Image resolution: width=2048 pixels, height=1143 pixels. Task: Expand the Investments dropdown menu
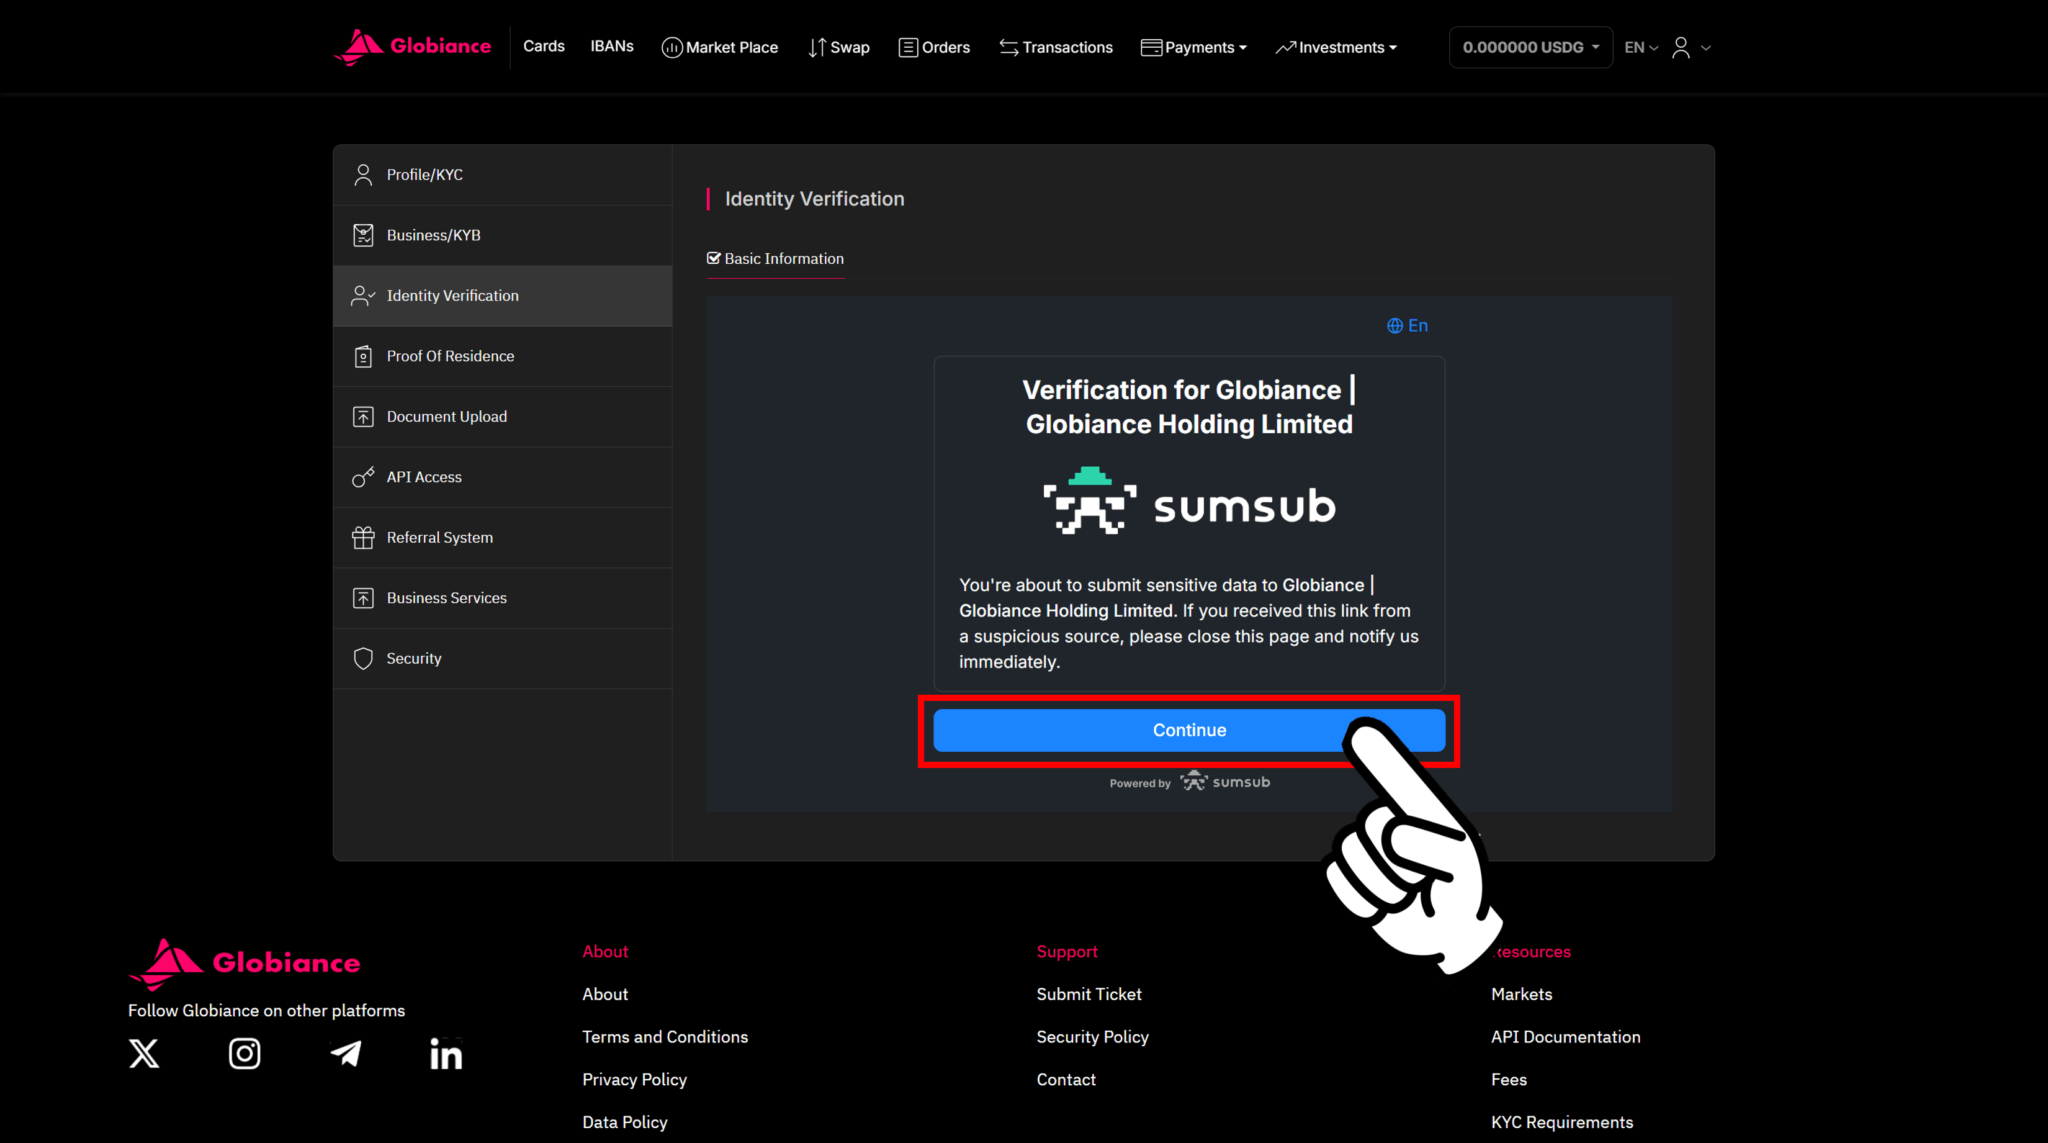(1336, 47)
